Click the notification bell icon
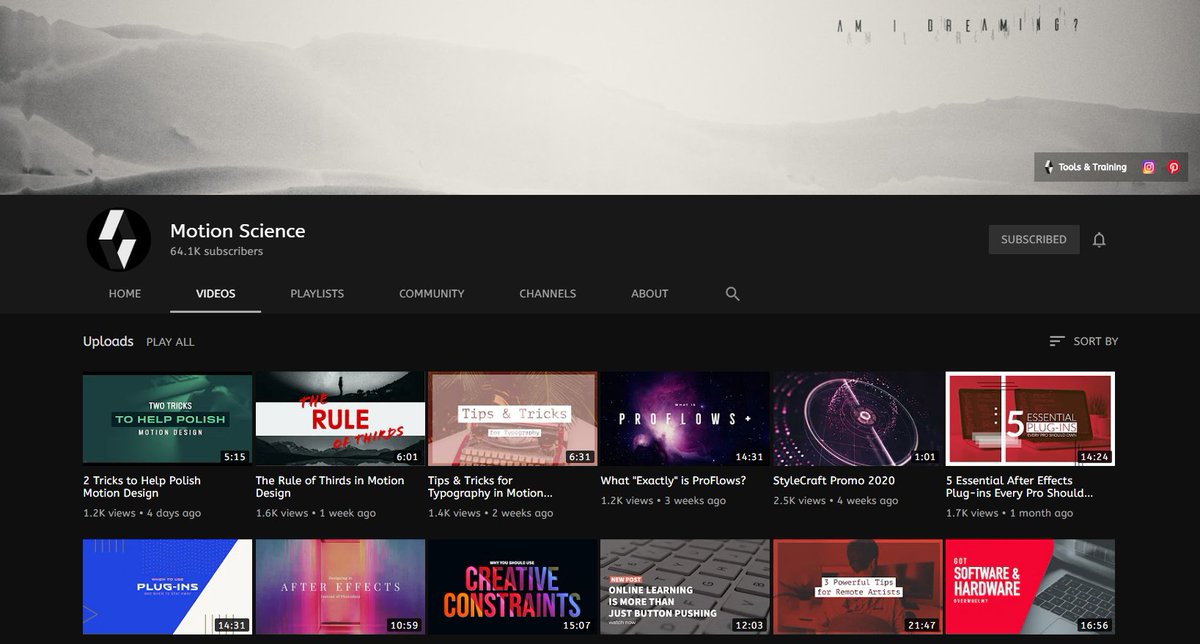 pyautogui.click(x=1099, y=240)
